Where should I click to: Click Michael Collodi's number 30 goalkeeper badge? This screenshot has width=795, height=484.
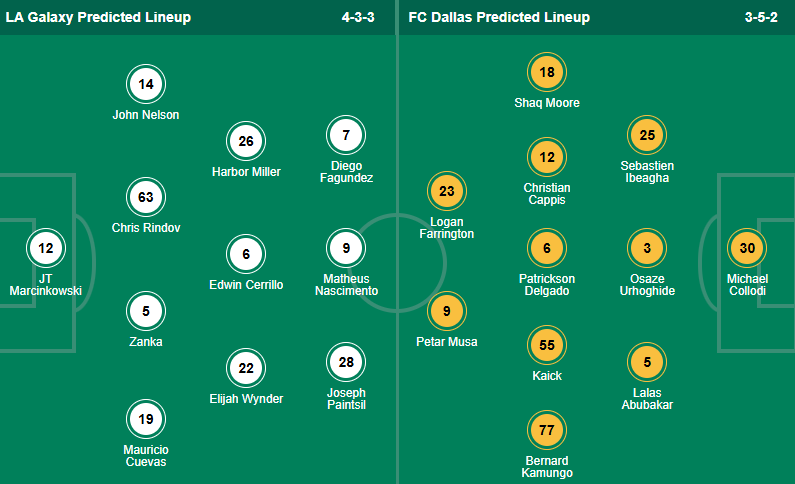click(x=747, y=247)
